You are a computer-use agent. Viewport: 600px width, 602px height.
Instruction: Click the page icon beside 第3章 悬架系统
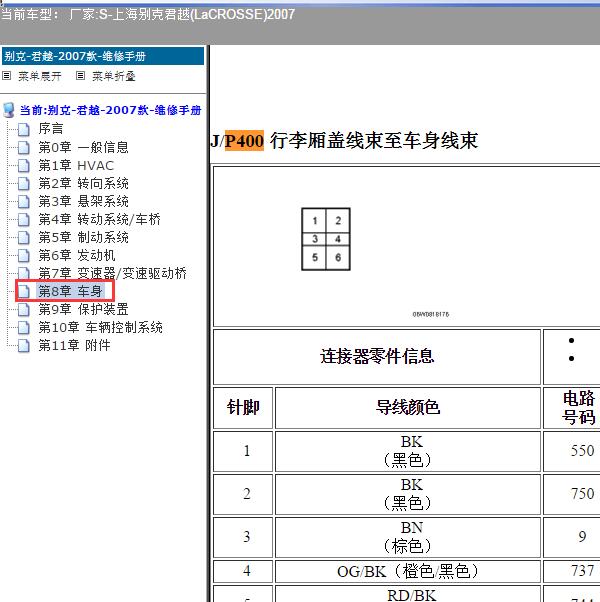point(24,202)
